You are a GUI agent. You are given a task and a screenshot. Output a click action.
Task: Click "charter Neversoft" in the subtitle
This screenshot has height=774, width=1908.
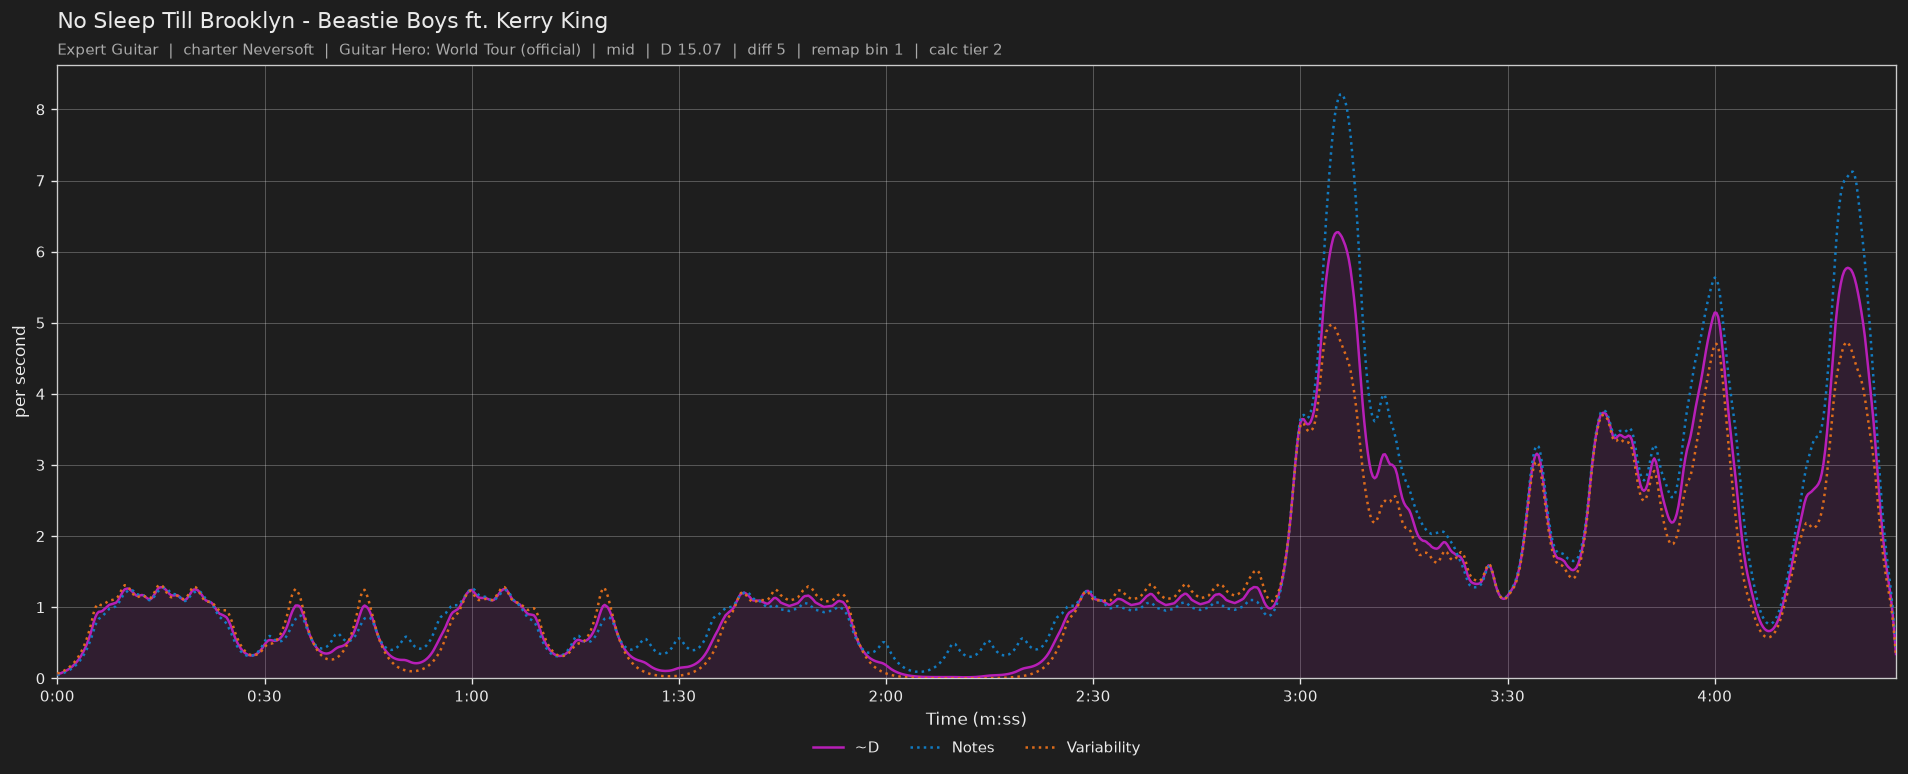coord(248,50)
